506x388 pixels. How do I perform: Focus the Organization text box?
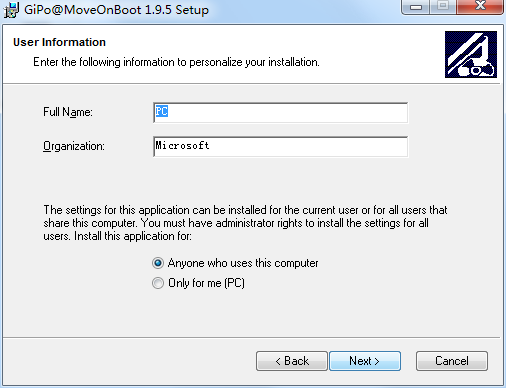tap(280, 146)
